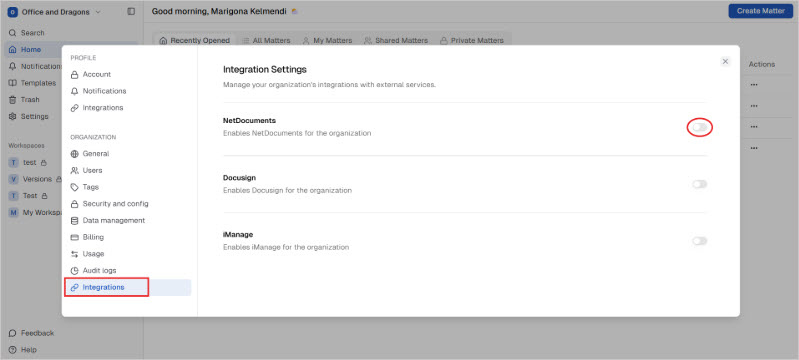Open the Versions workspace
799x360 pixels.
(34, 179)
